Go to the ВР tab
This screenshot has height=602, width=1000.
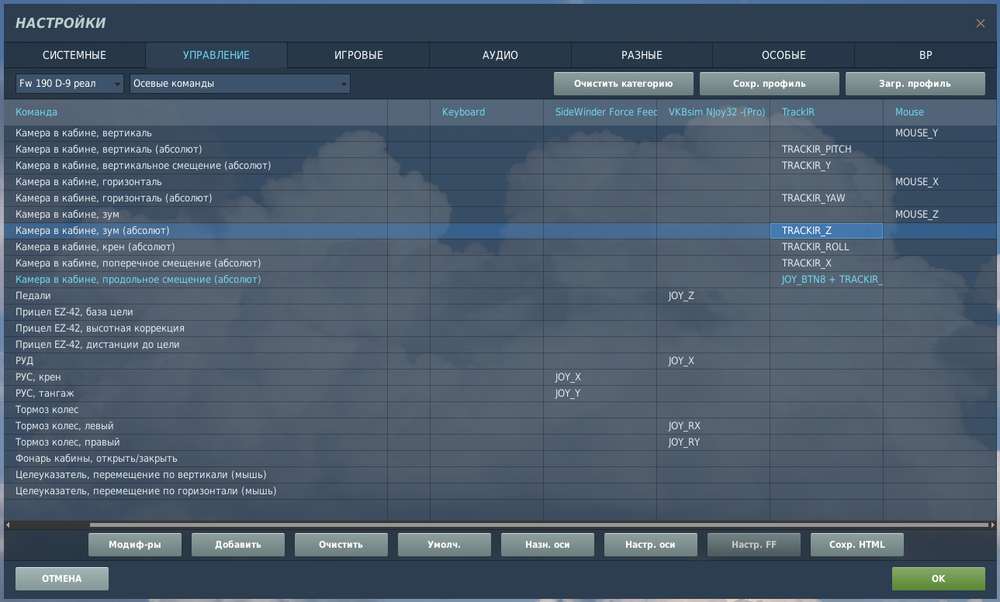point(925,55)
